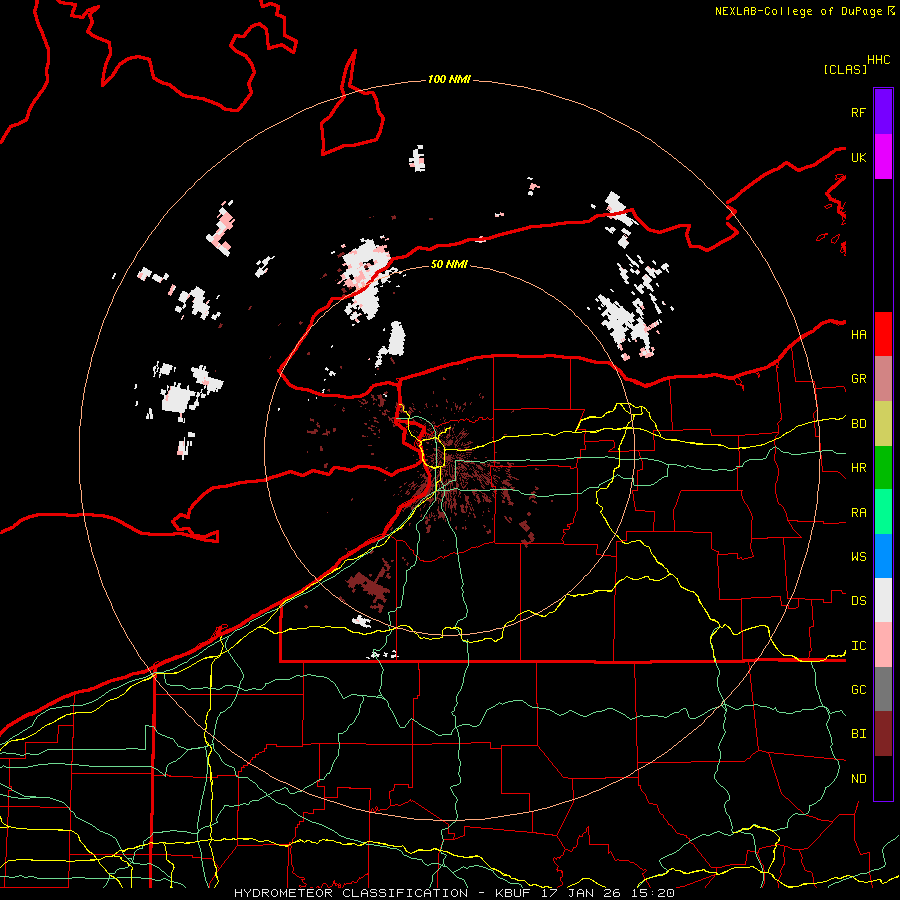Click the ND legend label
The image size is (900, 900).
click(x=858, y=779)
